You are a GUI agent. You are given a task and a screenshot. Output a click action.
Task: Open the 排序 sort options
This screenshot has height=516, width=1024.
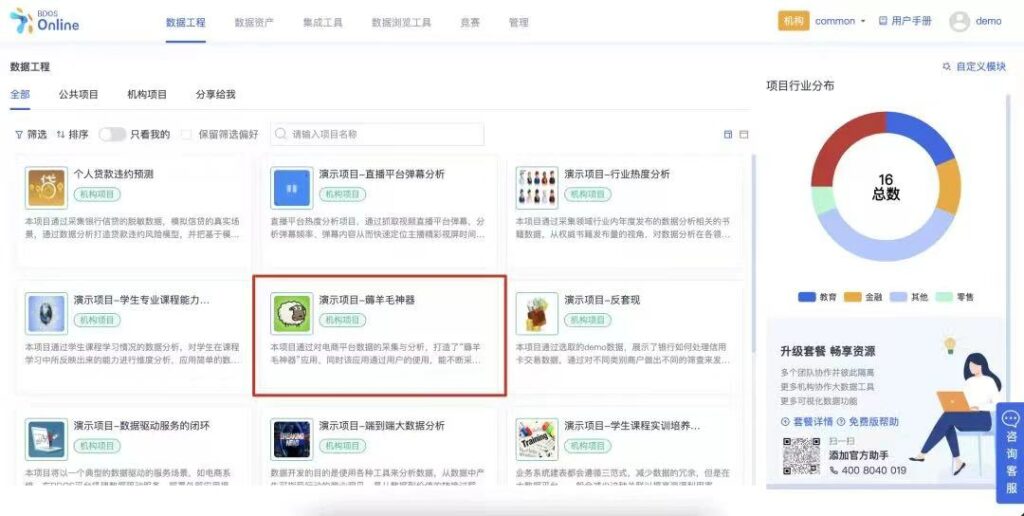[x=72, y=135]
